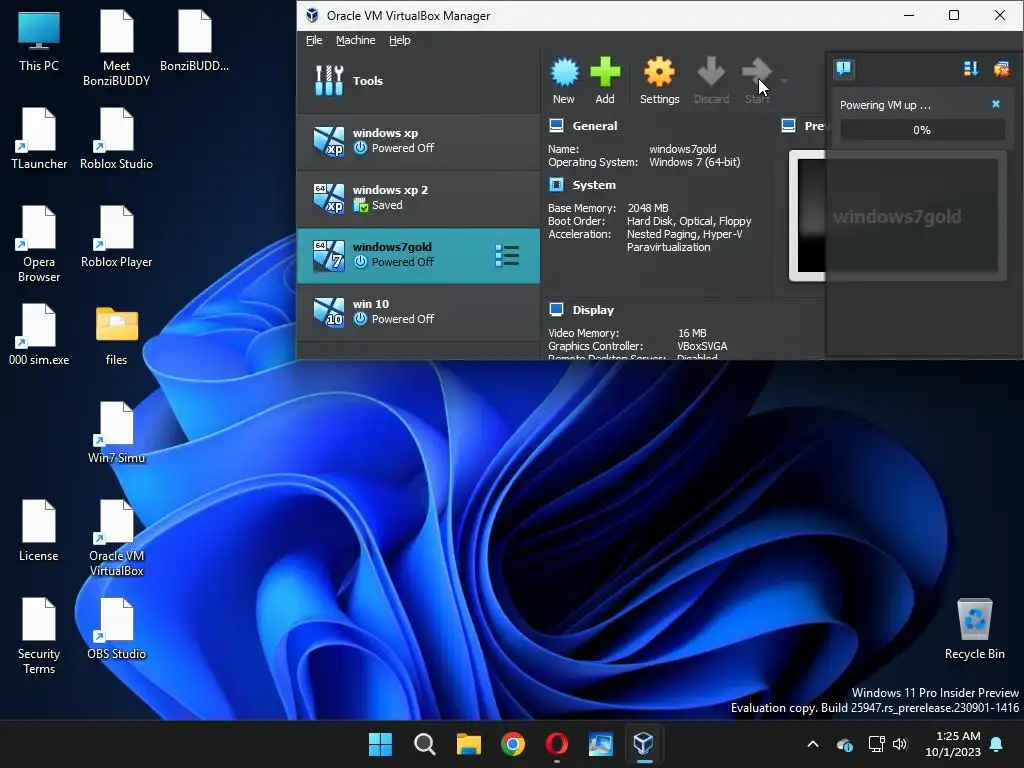Open the clock and date in taskbar
This screenshot has width=1024, height=768.
coord(953,744)
